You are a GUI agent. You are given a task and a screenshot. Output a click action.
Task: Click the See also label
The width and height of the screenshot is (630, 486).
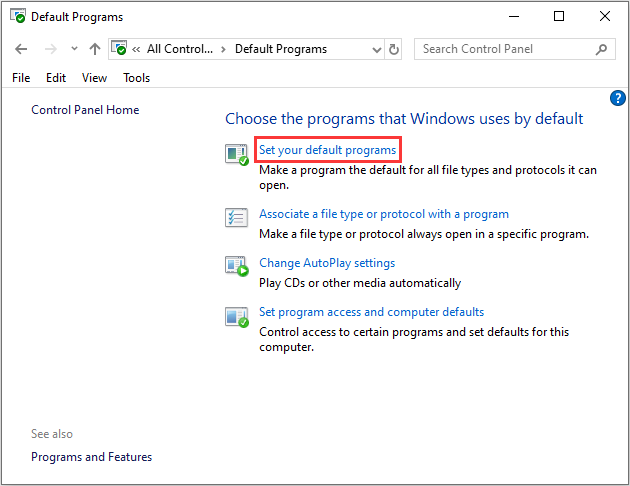click(52, 434)
